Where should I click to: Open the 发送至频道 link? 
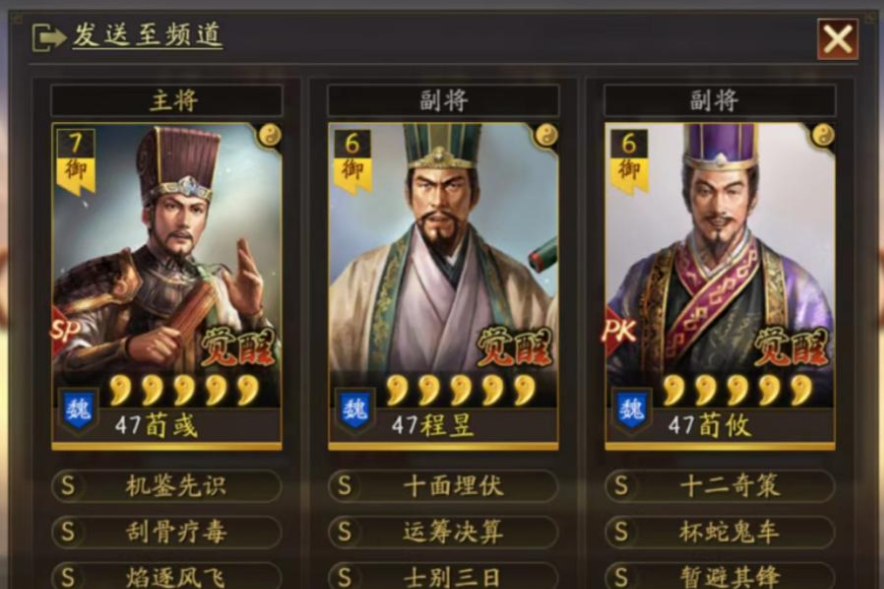click(147, 36)
